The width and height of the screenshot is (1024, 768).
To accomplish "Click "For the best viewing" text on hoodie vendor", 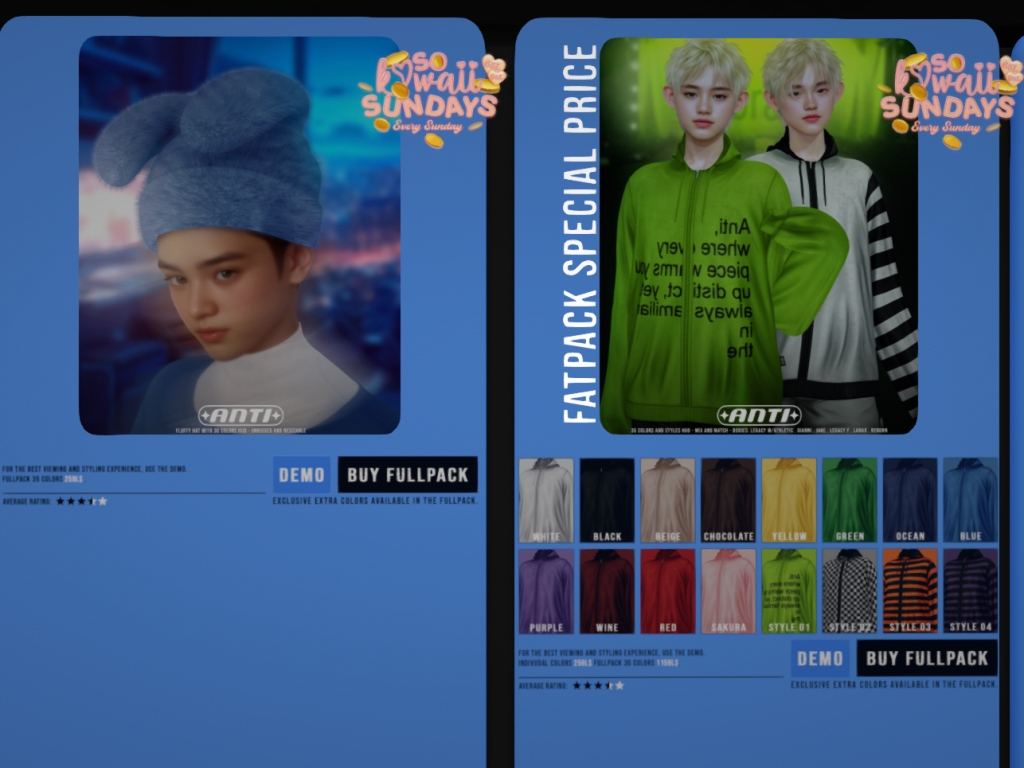I will [x=611, y=652].
